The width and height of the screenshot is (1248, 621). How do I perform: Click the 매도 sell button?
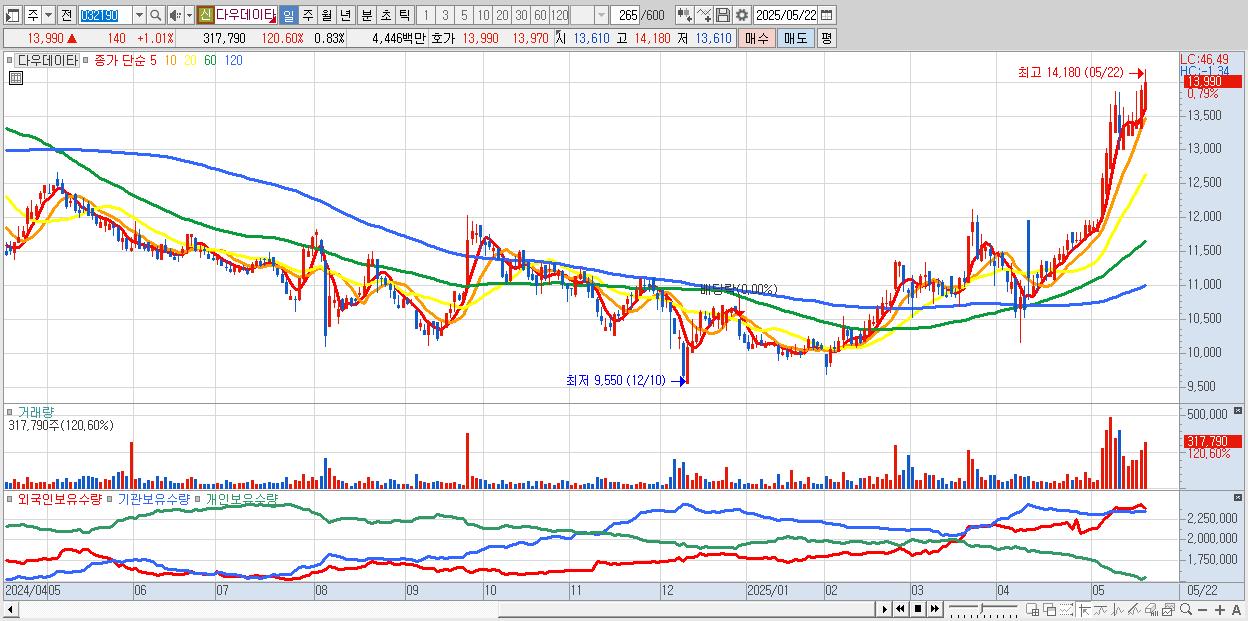795,38
